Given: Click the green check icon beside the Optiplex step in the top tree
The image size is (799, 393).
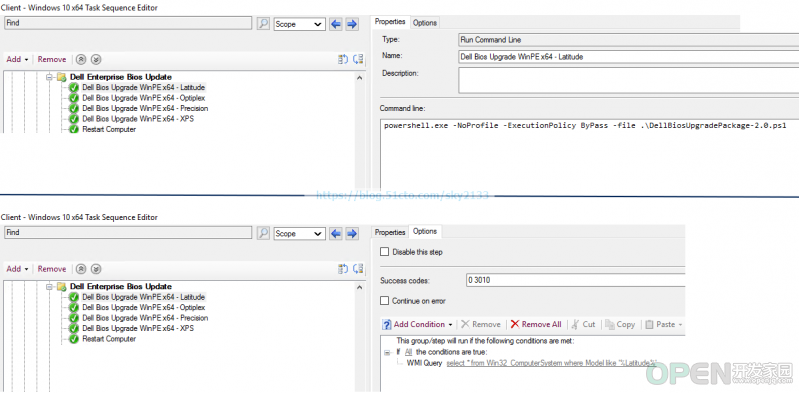Looking at the screenshot, I should [73, 98].
